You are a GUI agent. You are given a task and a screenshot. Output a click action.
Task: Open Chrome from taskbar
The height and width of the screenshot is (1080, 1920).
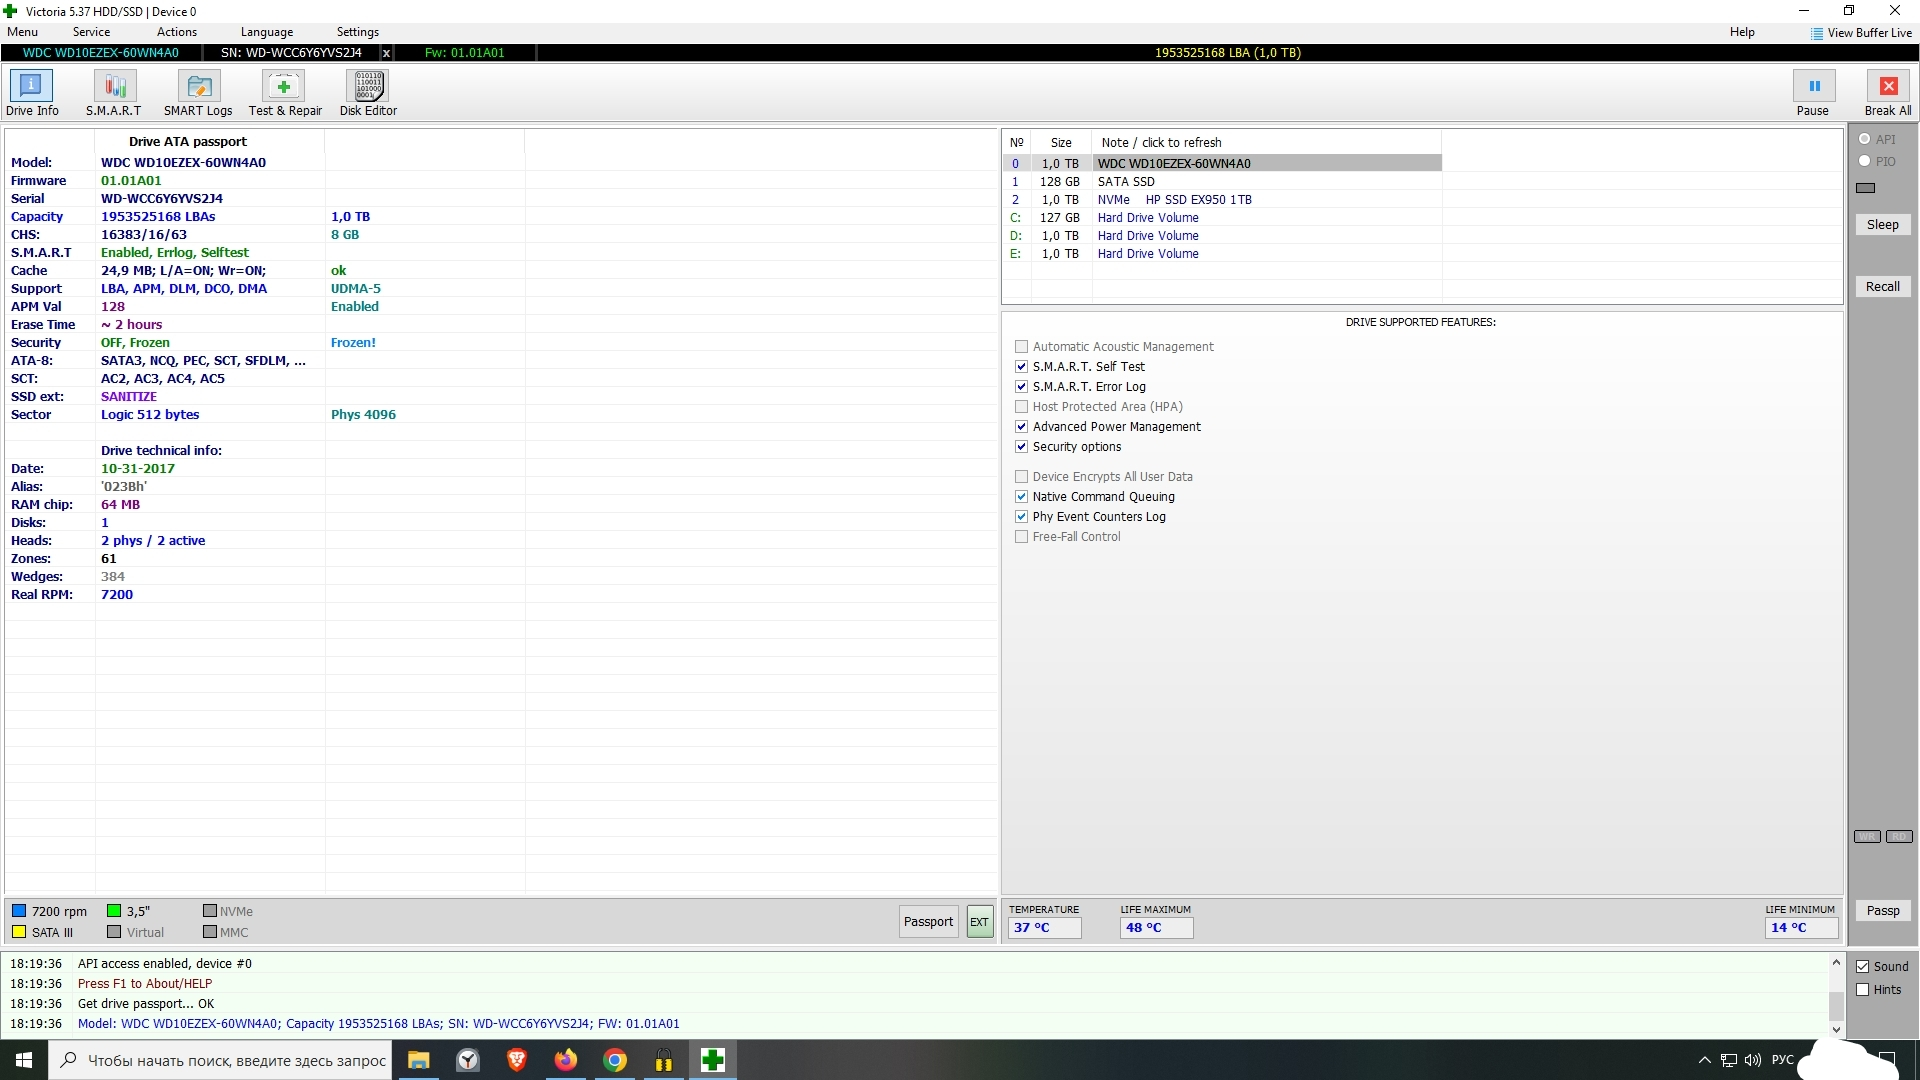click(x=615, y=1060)
